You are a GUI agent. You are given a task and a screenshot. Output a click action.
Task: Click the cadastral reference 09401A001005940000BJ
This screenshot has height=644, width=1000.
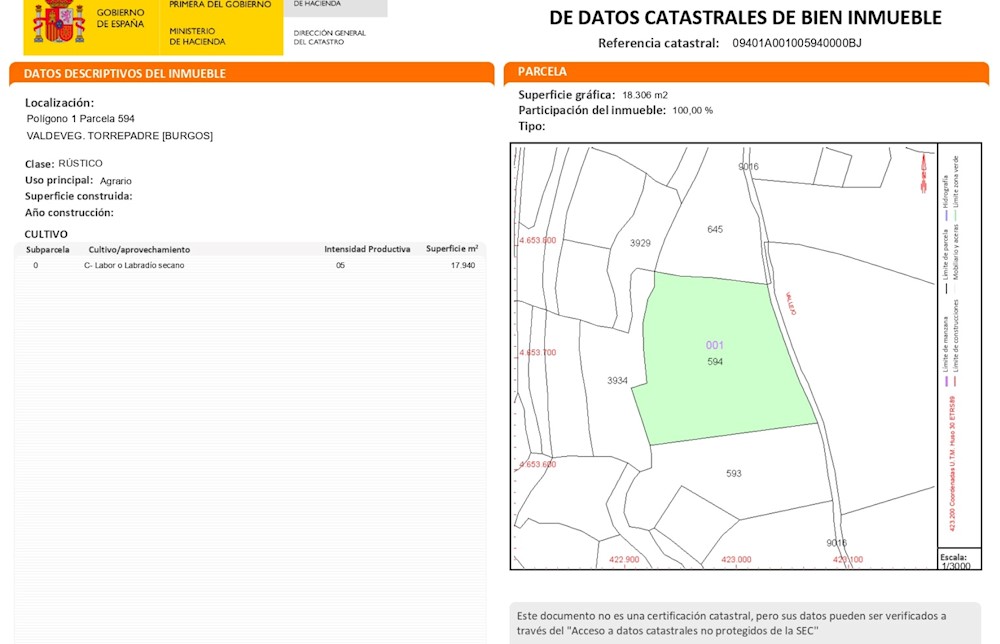pos(797,43)
